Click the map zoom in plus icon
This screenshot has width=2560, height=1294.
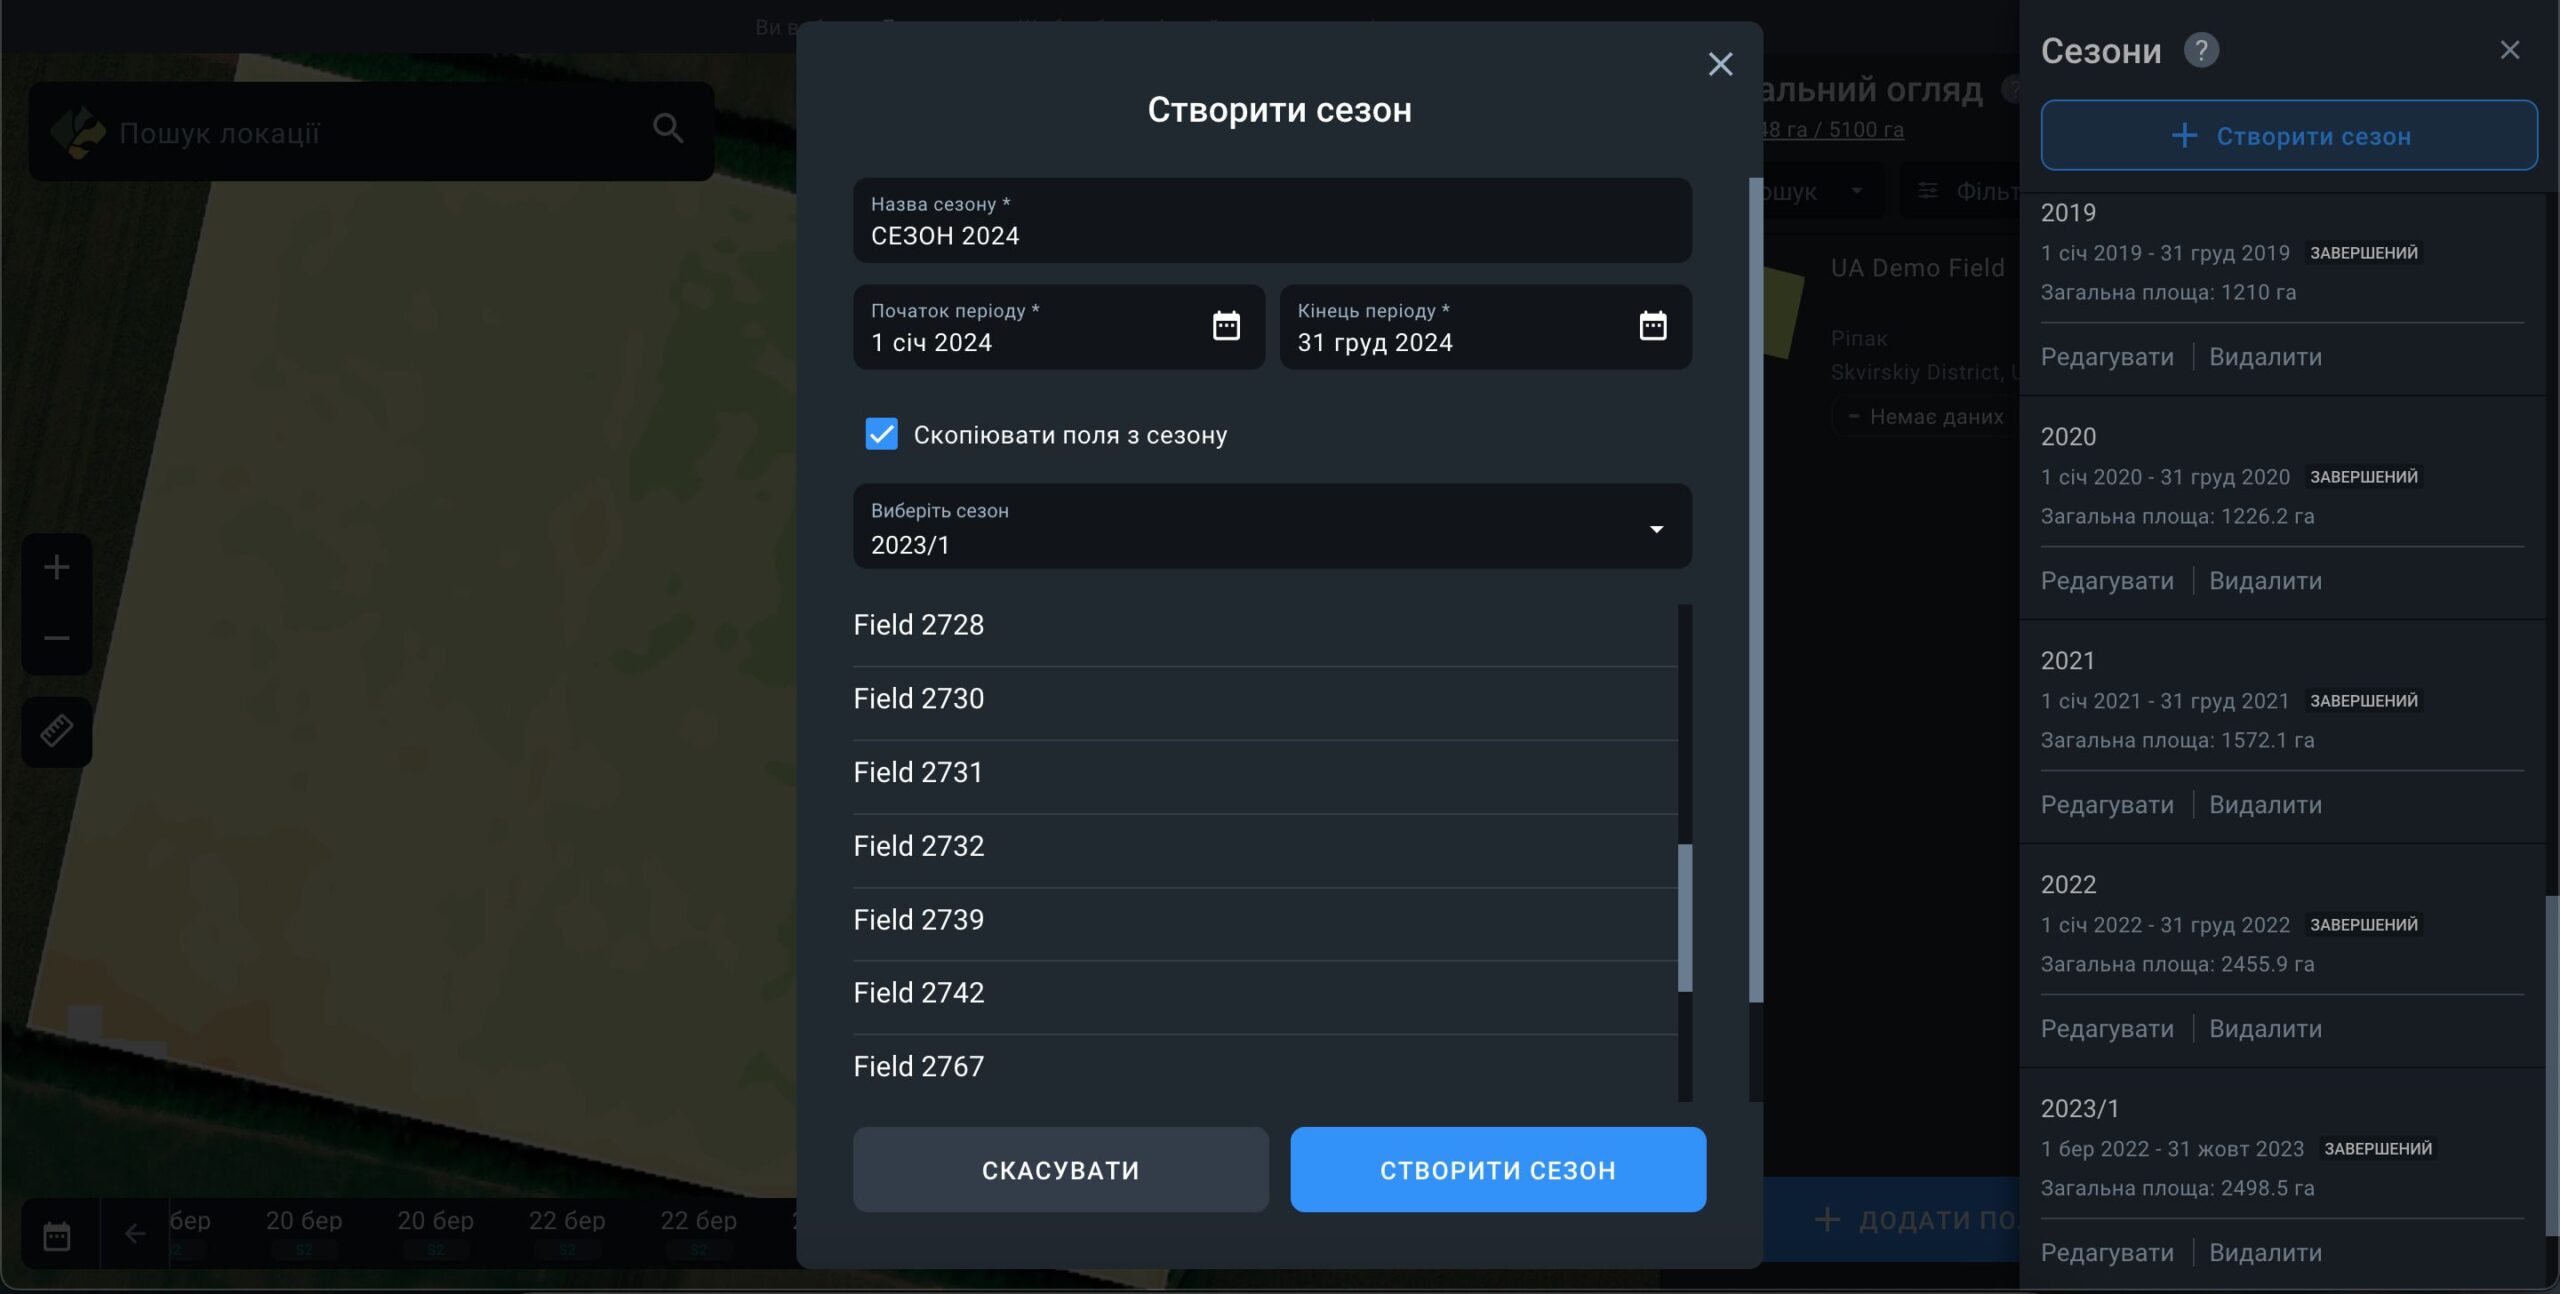57,568
